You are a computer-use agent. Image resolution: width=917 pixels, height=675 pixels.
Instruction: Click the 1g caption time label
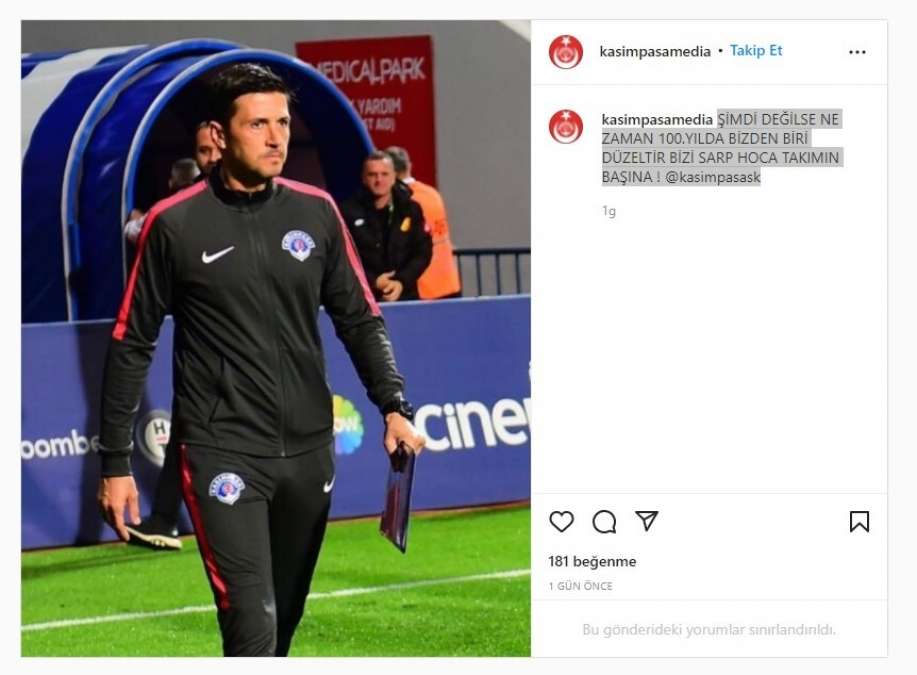click(609, 211)
